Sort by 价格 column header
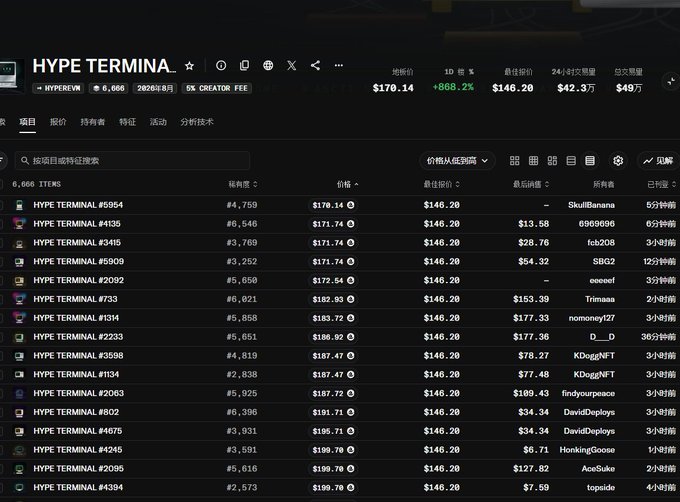680x502 pixels. tap(348, 184)
